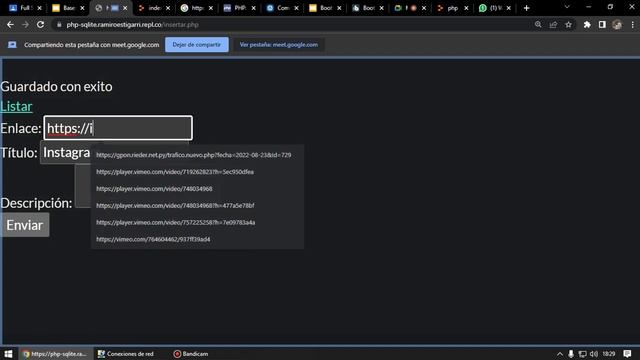Click the lock icon in address bar

tap(59, 24)
